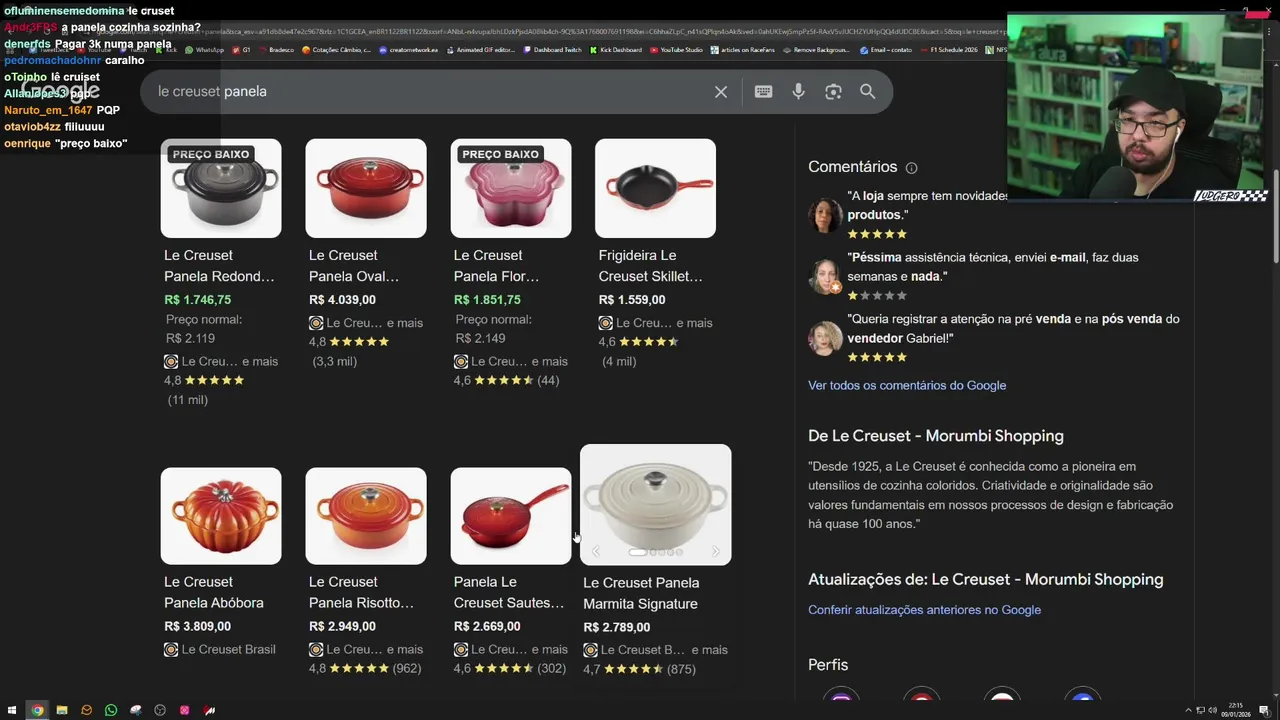Go to previous image of Marmita Signature

pyautogui.click(x=596, y=551)
